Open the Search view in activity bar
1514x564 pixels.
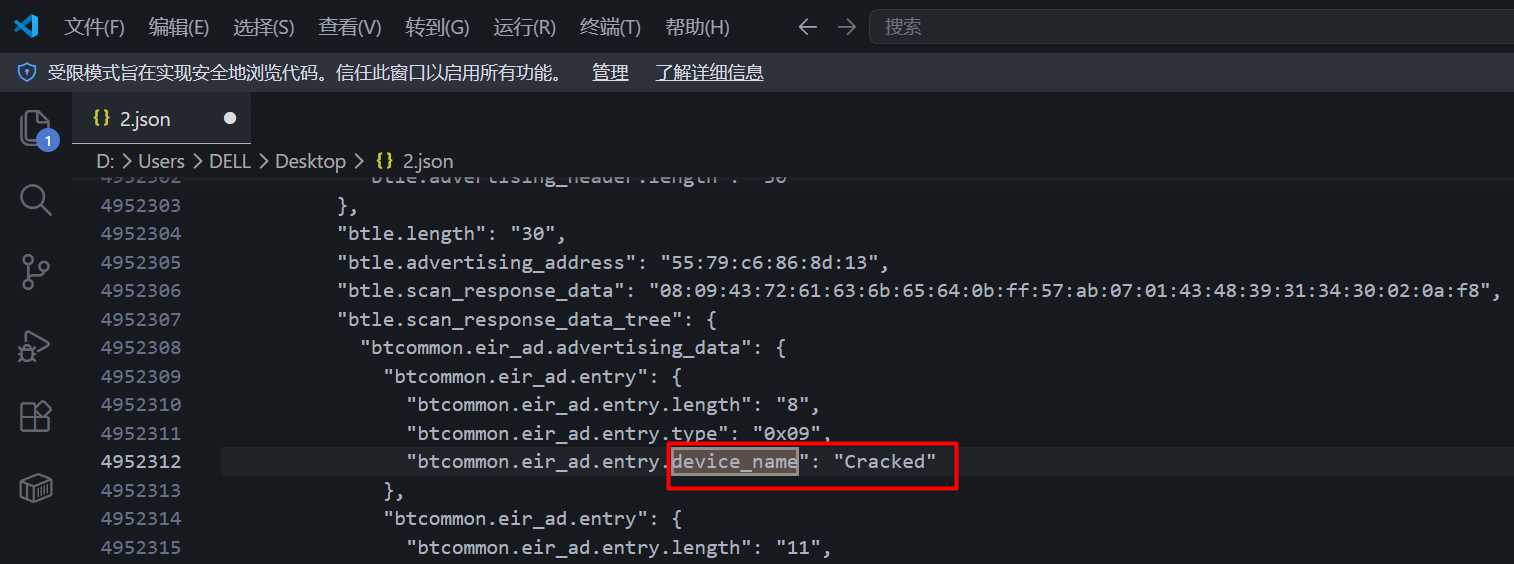pos(35,200)
